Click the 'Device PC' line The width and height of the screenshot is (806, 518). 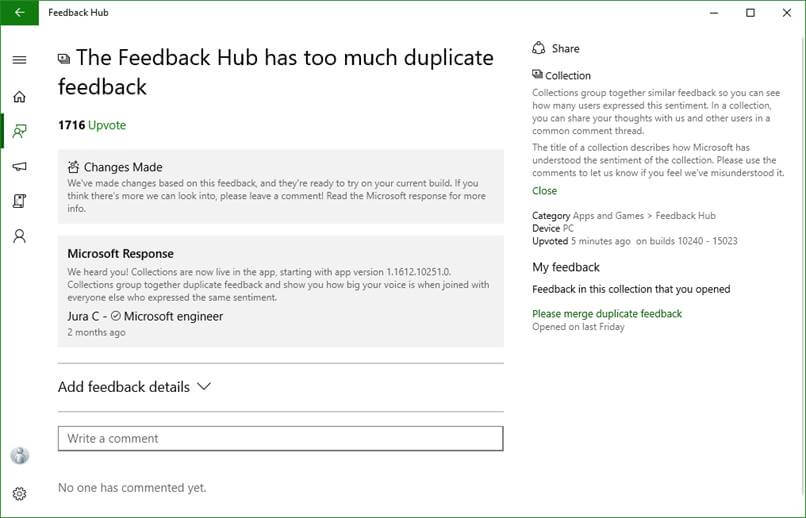click(553, 228)
